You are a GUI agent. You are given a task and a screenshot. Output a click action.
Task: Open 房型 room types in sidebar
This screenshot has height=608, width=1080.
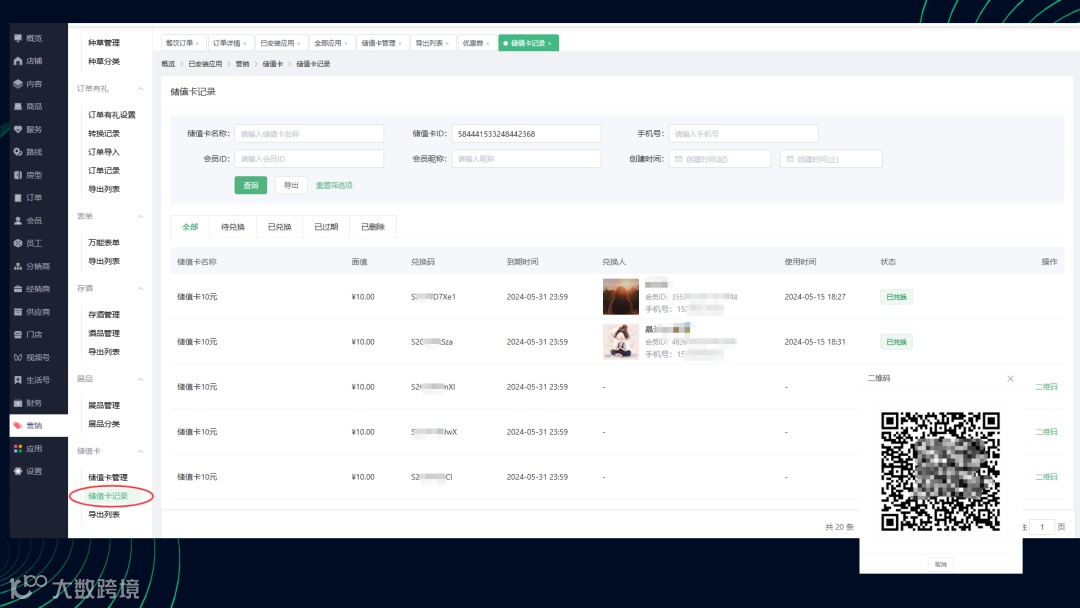(x=28, y=175)
